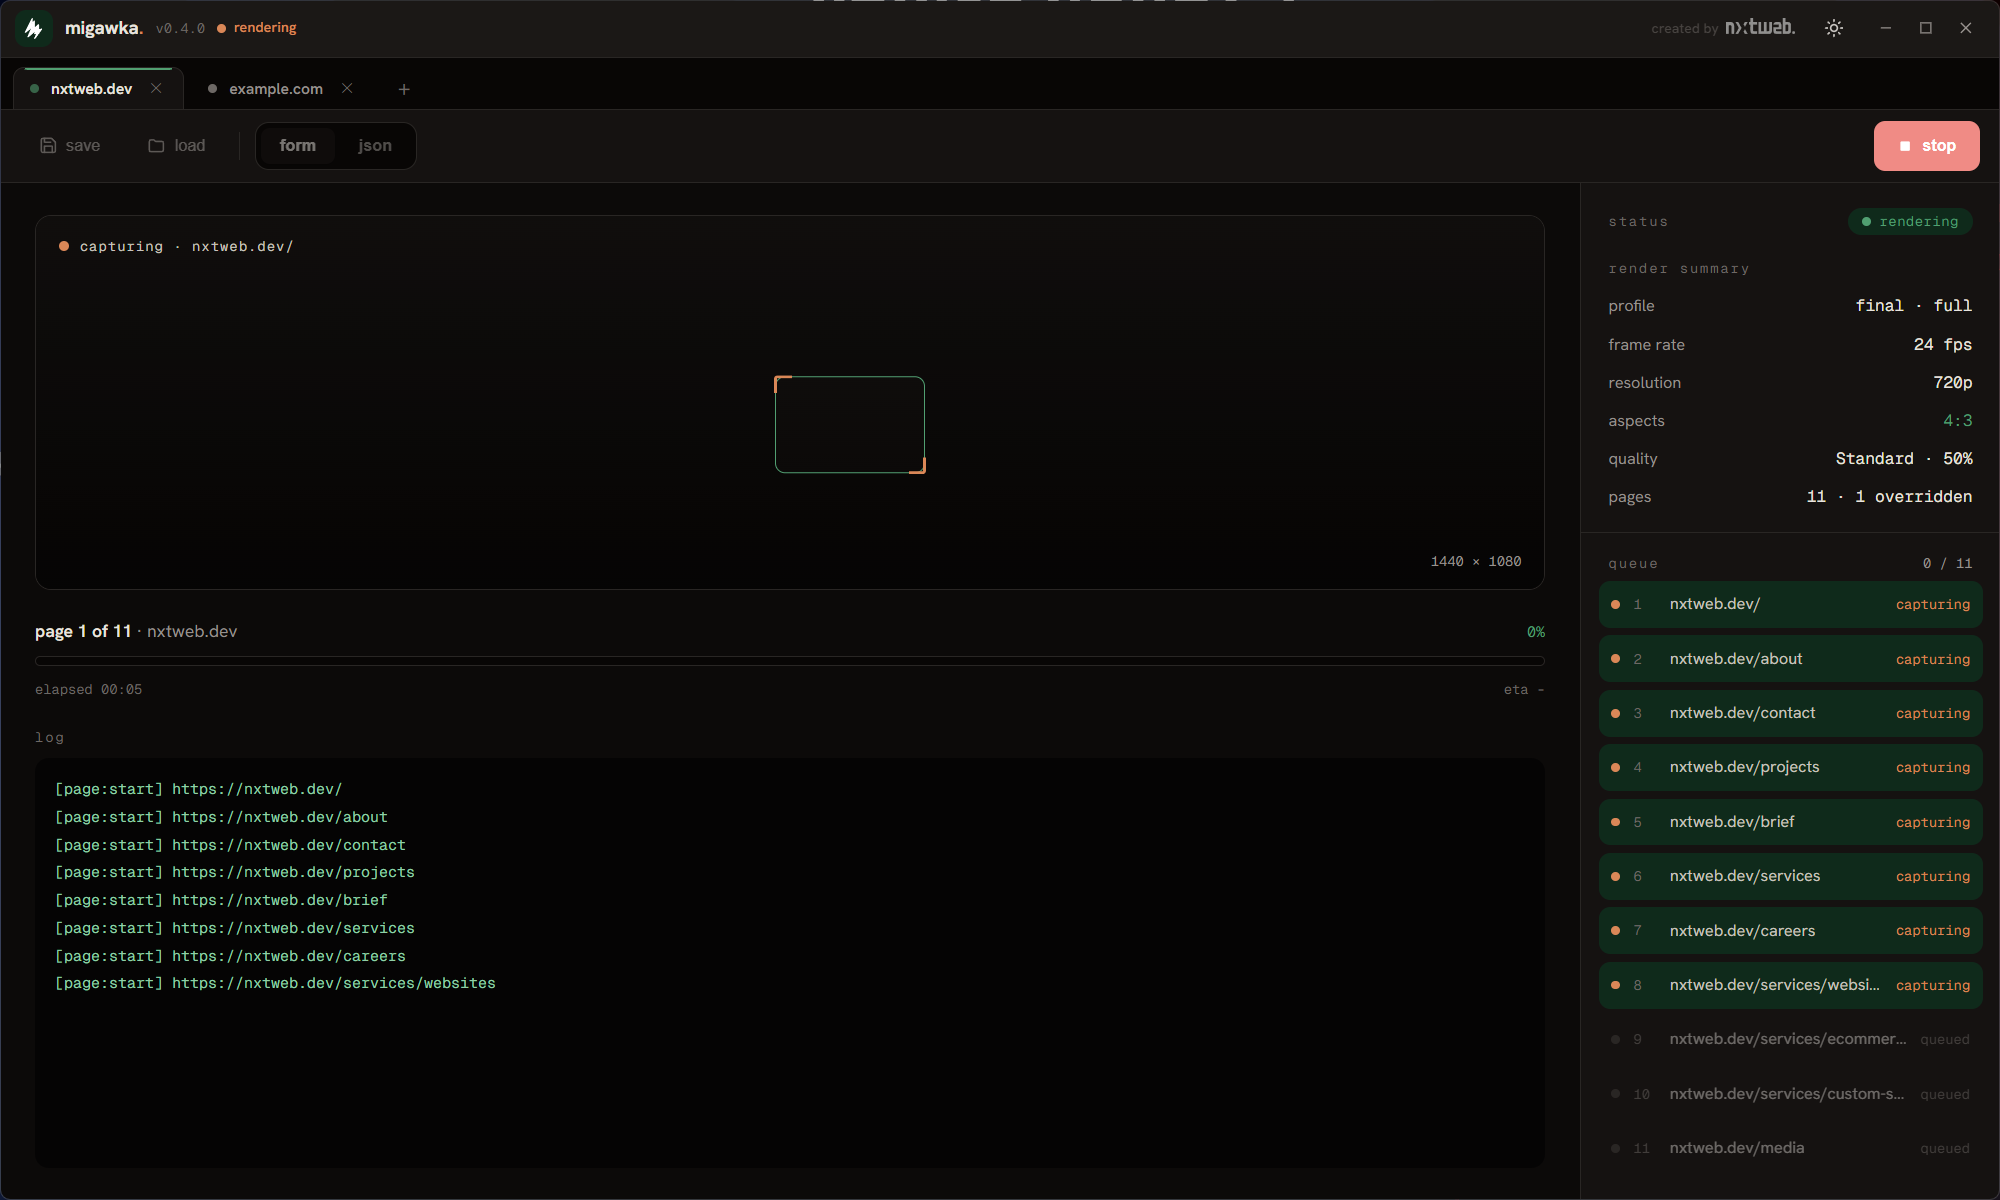Click the 'Standard · 50%' quality value
The width and height of the screenshot is (2000, 1200).
pyautogui.click(x=1904, y=459)
